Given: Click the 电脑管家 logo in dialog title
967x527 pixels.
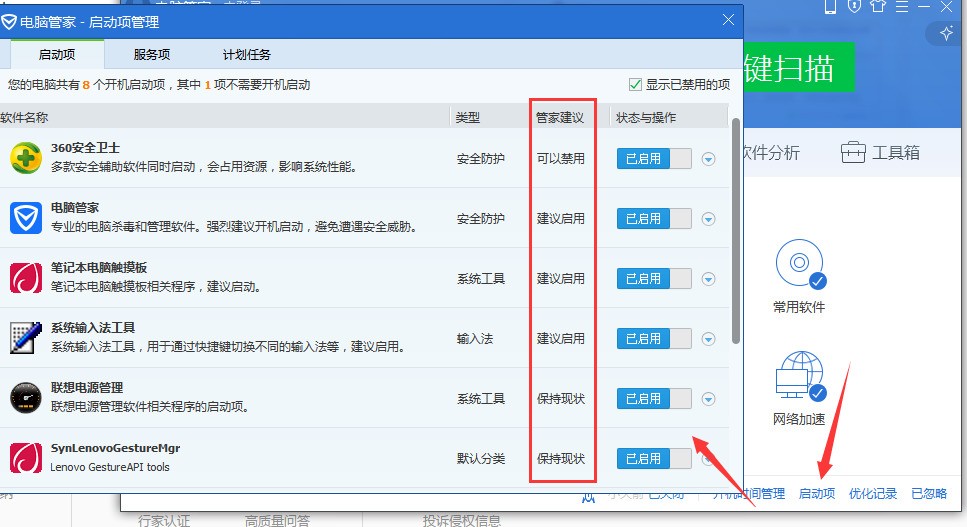Looking at the screenshot, I should click(9, 22).
